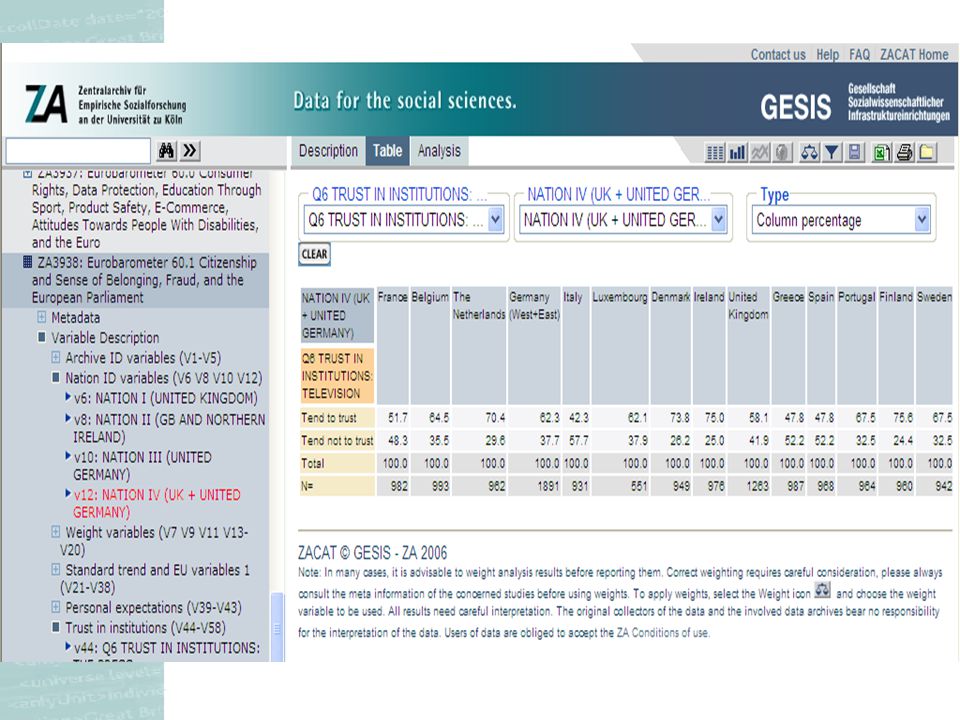Go to ZACAT Home
Viewport: 960px width, 720px height.
click(914, 54)
